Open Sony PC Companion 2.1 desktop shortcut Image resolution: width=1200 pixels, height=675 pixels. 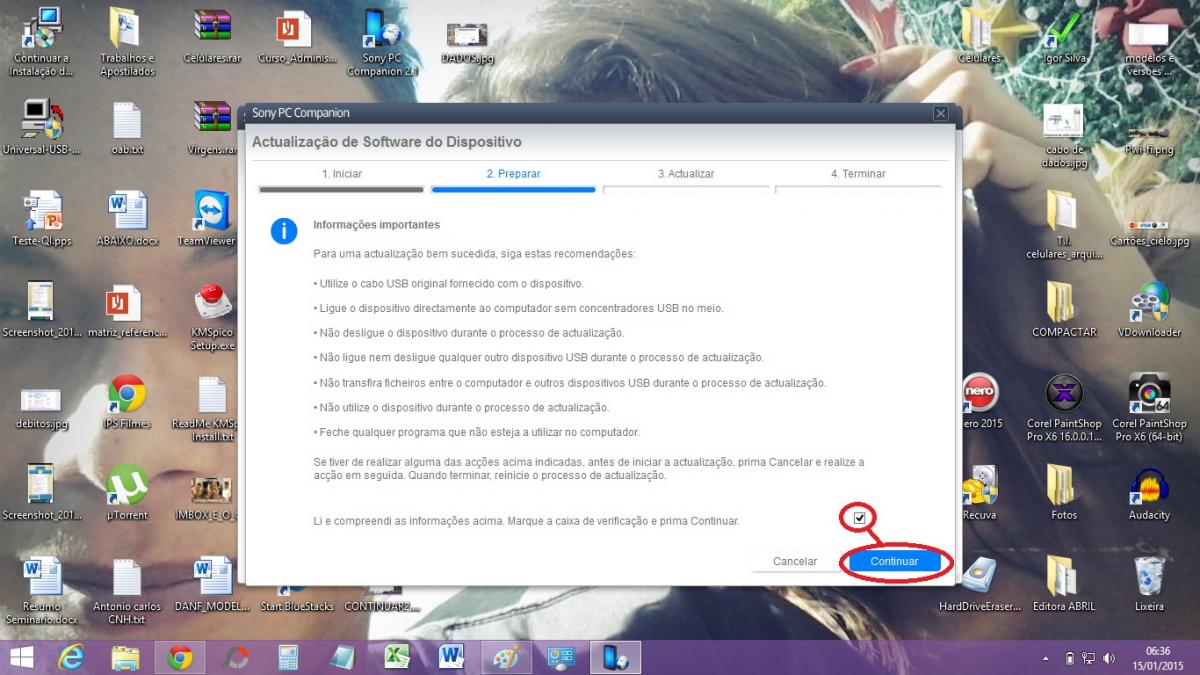[x=381, y=43]
